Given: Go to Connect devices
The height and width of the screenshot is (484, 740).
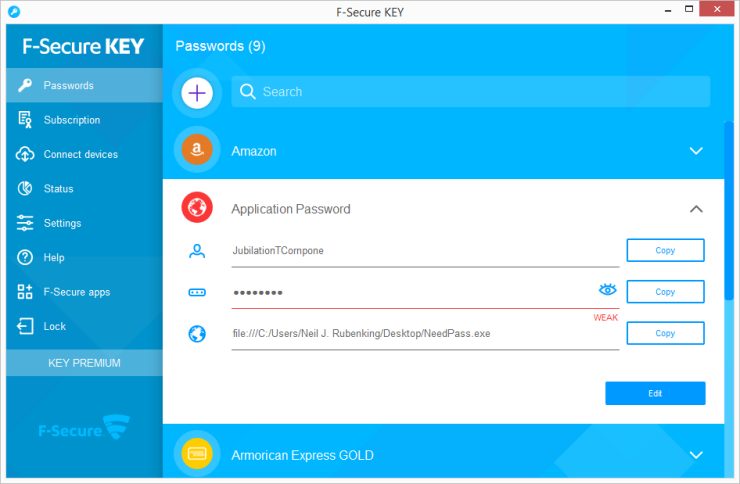Looking at the screenshot, I should [x=84, y=154].
